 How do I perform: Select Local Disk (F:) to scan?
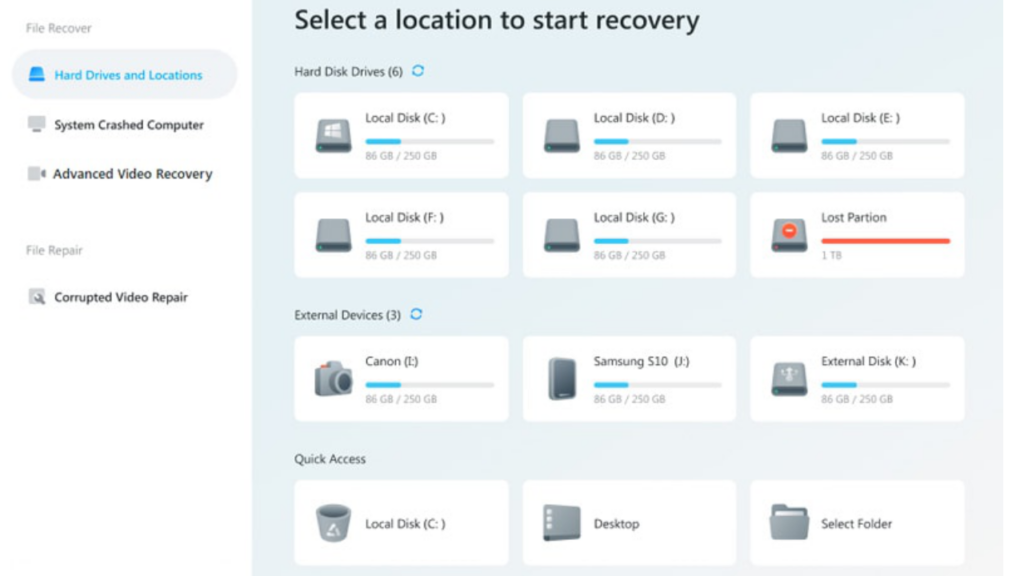pos(400,234)
